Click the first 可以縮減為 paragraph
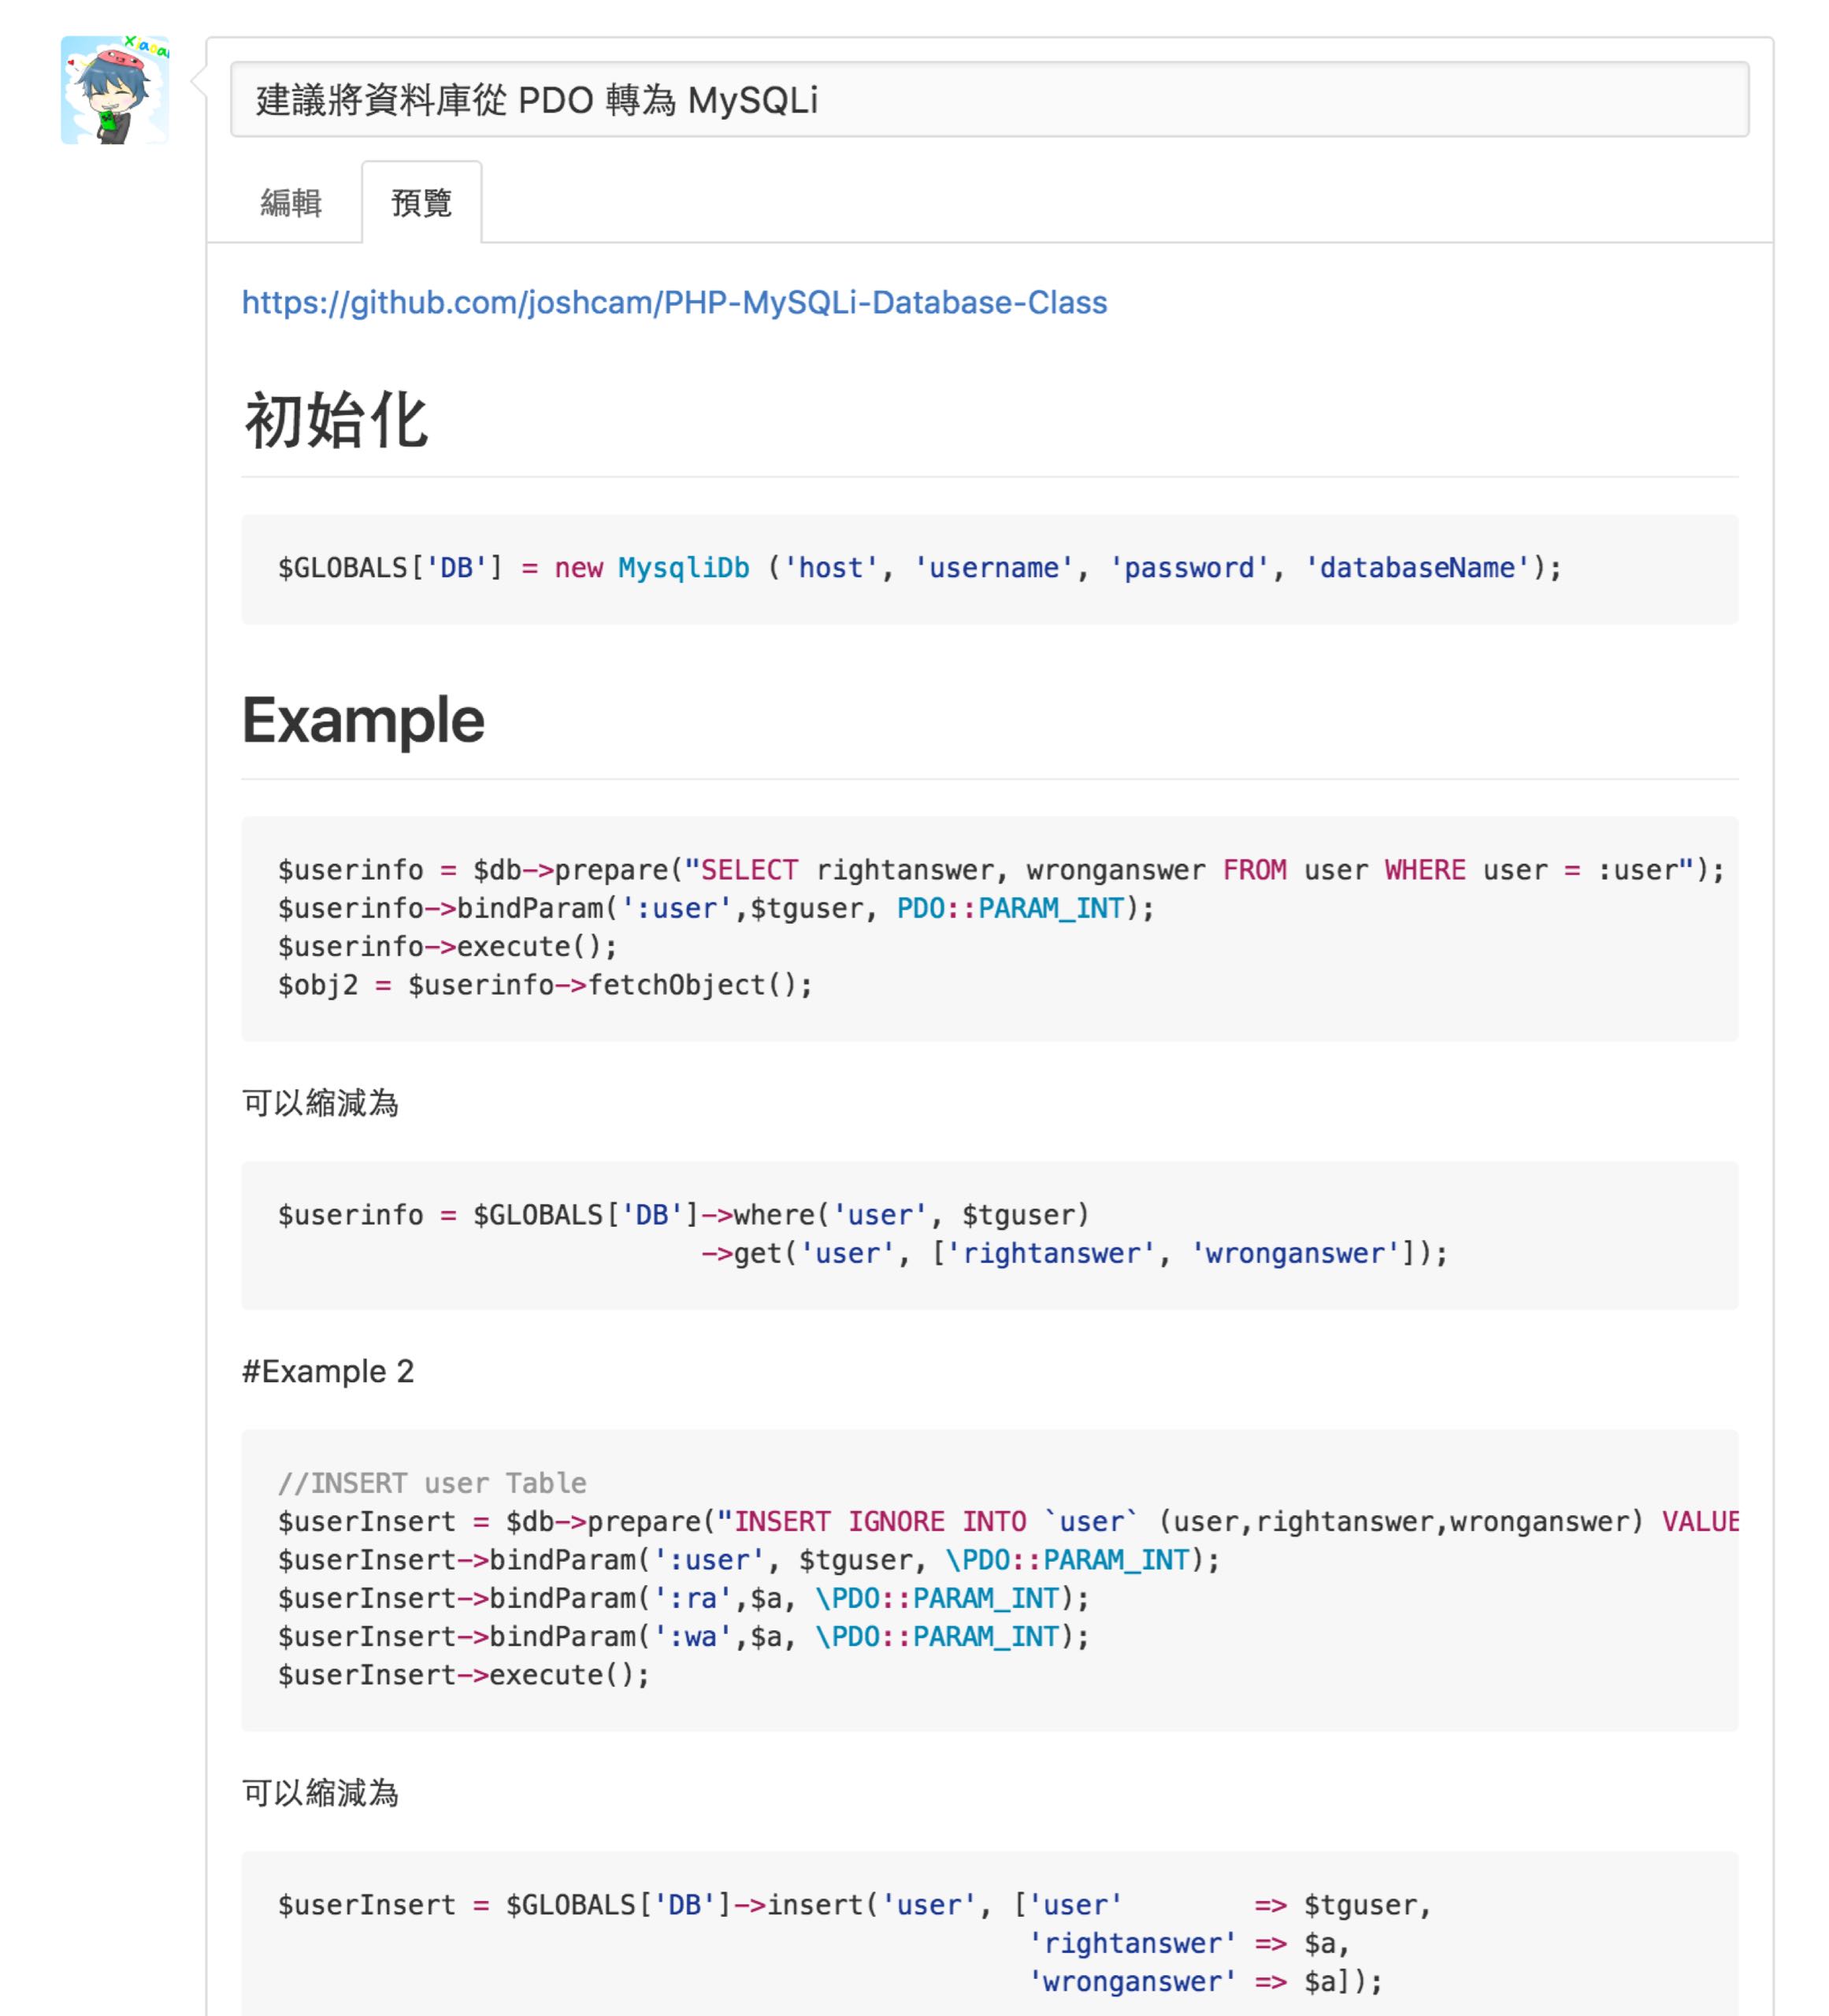 pyautogui.click(x=320, y=1103)
